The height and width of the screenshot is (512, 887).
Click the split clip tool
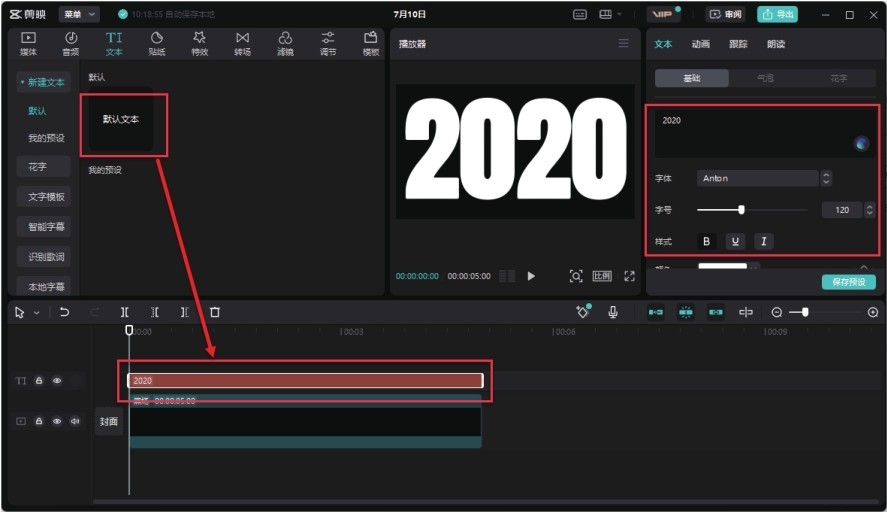click(124, 312)
